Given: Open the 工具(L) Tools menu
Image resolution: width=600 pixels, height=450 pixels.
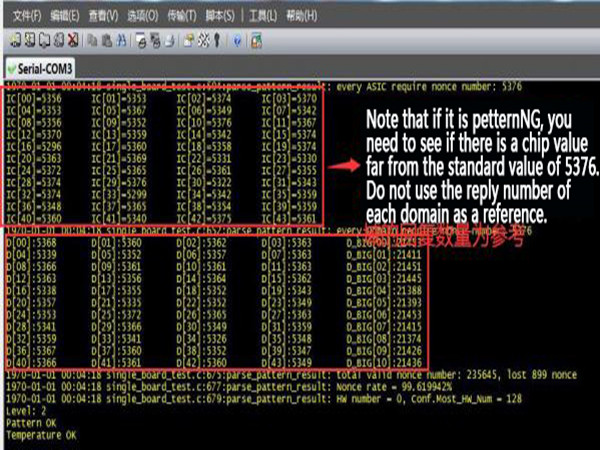Looking at the screenshot, I should (x=263, y=16).
